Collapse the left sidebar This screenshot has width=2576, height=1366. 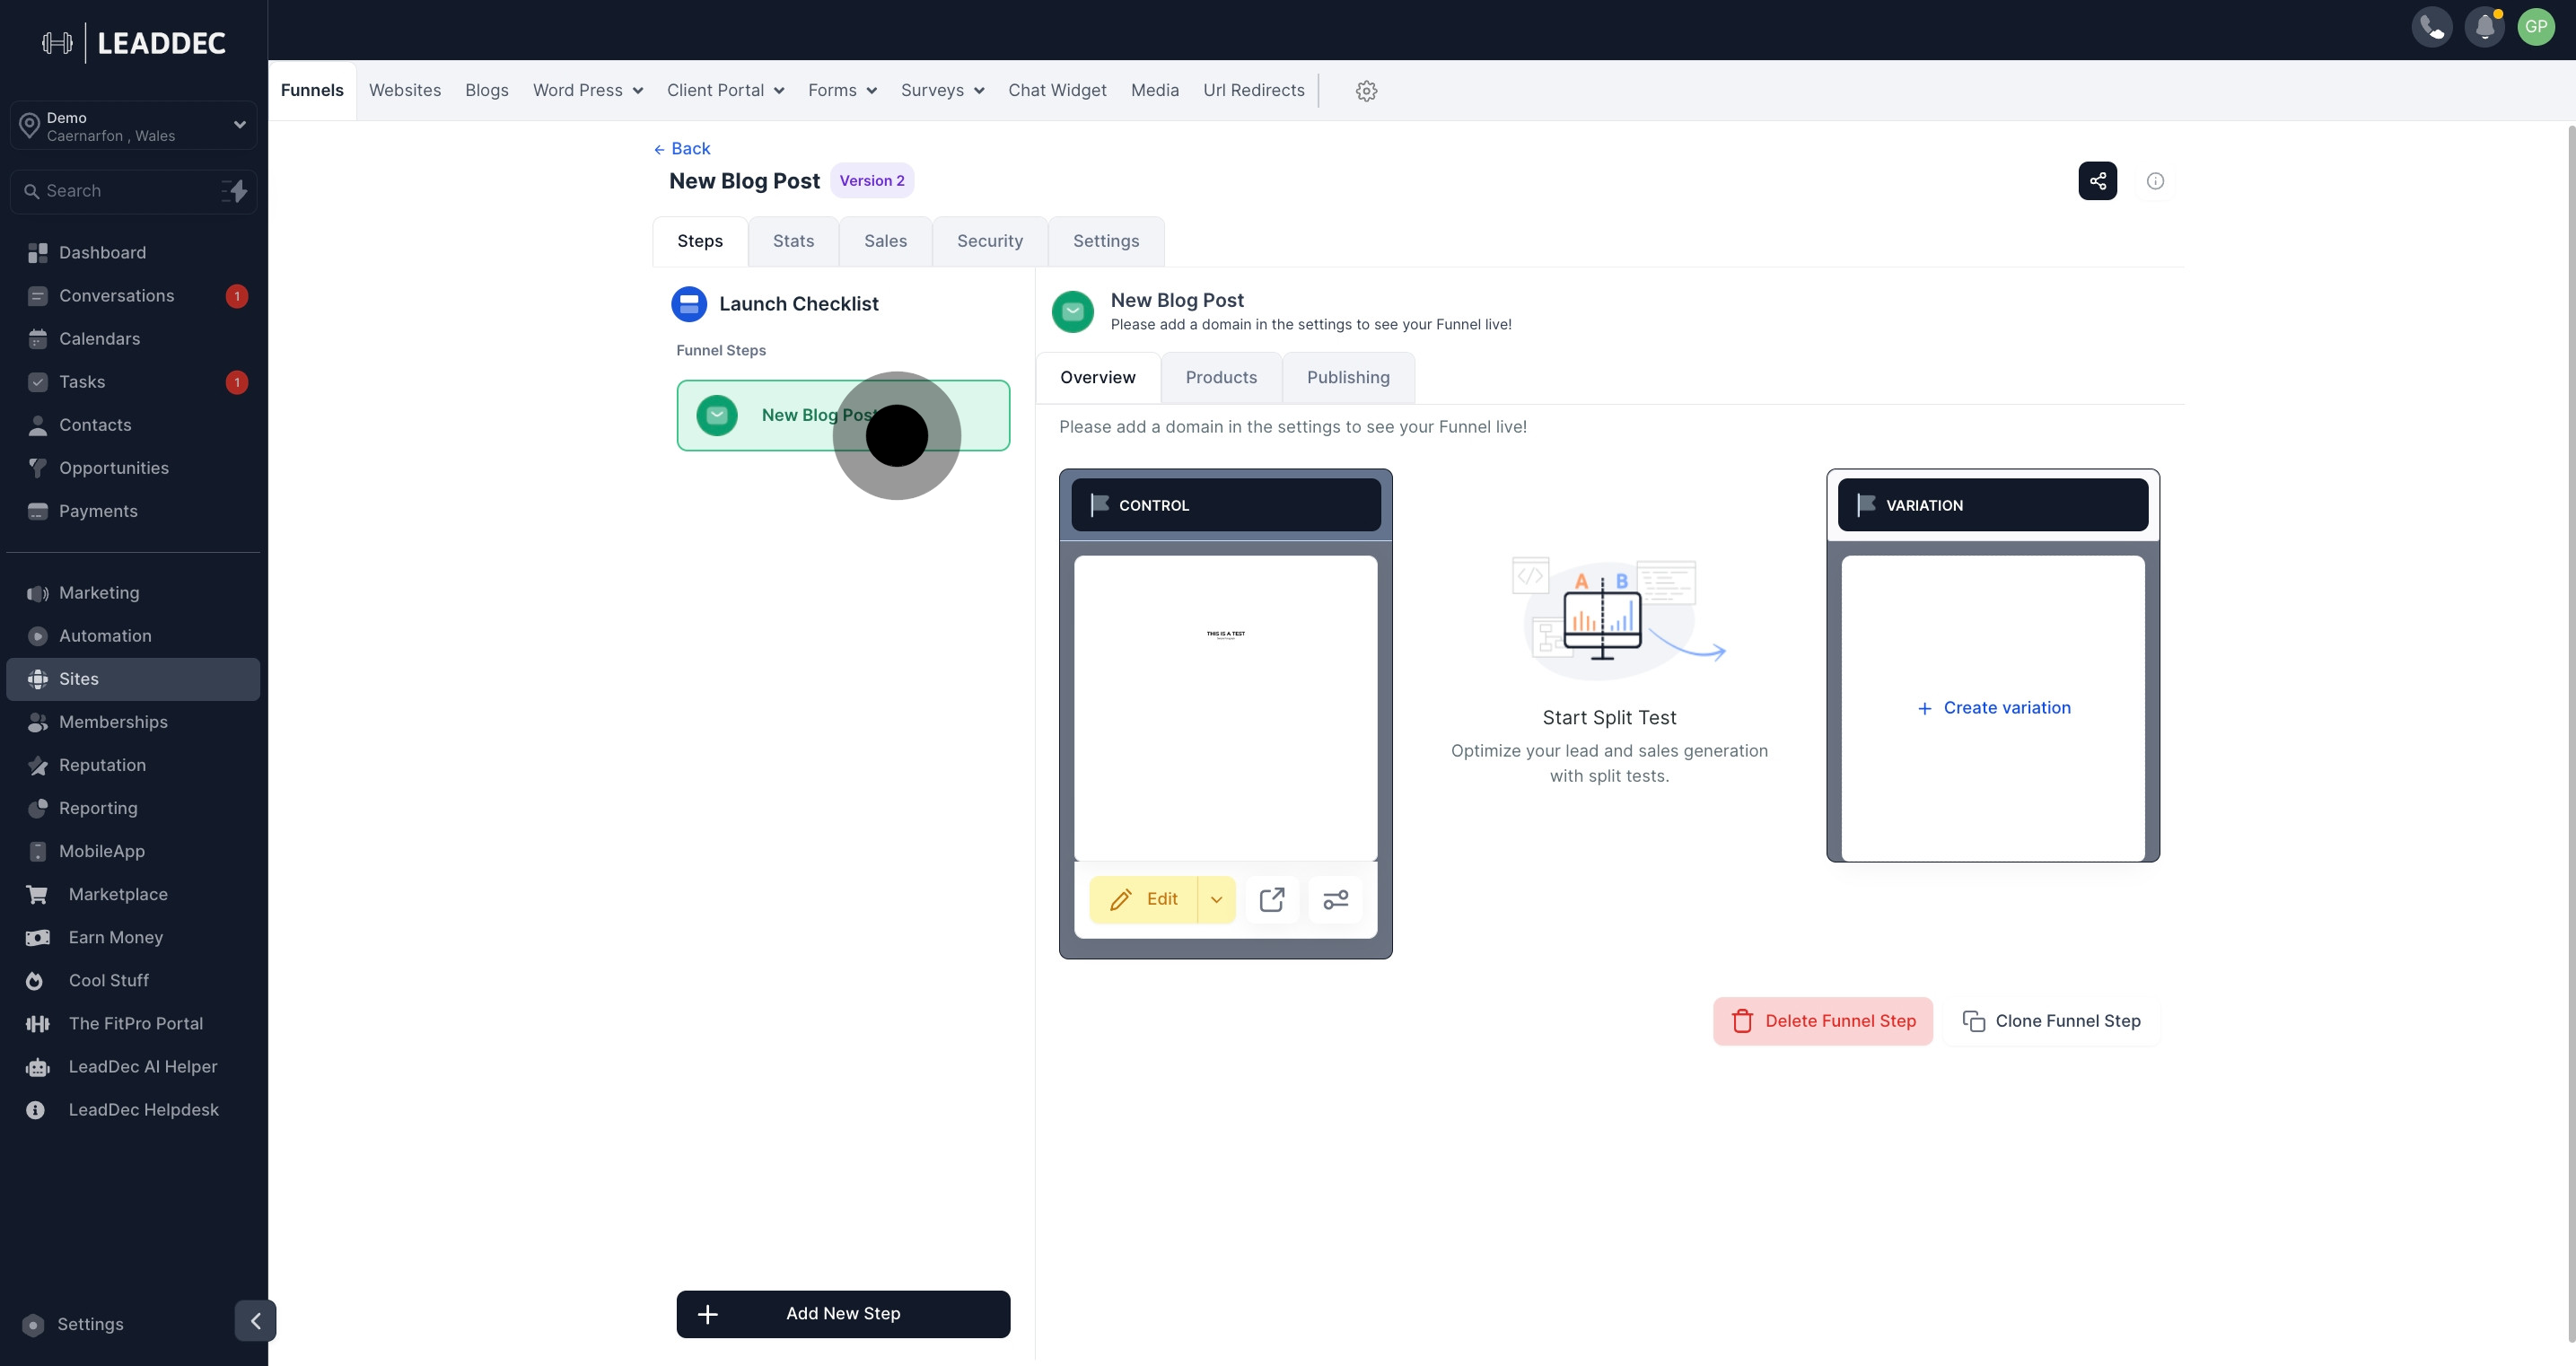click(x=255, y=1321)
